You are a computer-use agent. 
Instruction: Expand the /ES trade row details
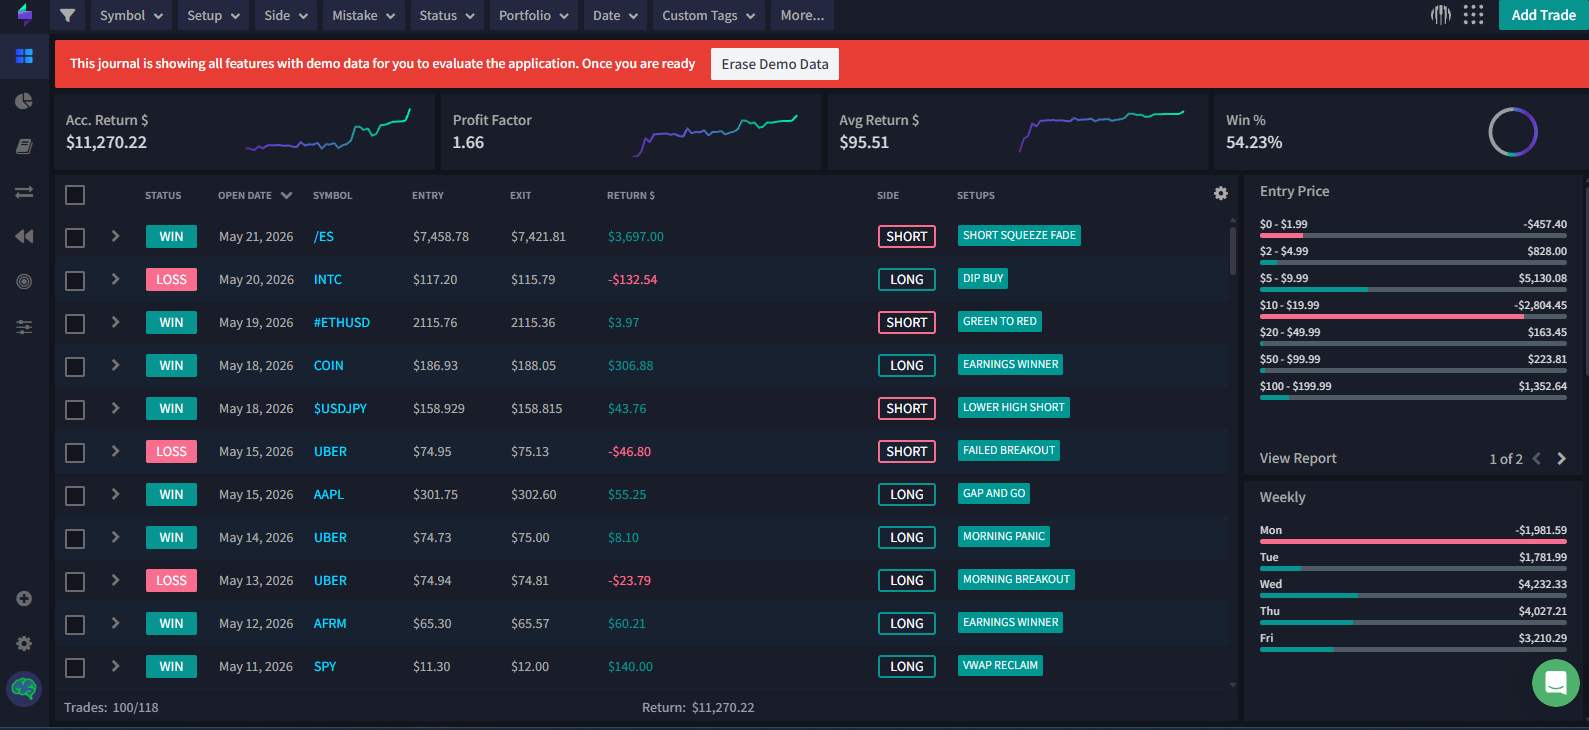115,236
